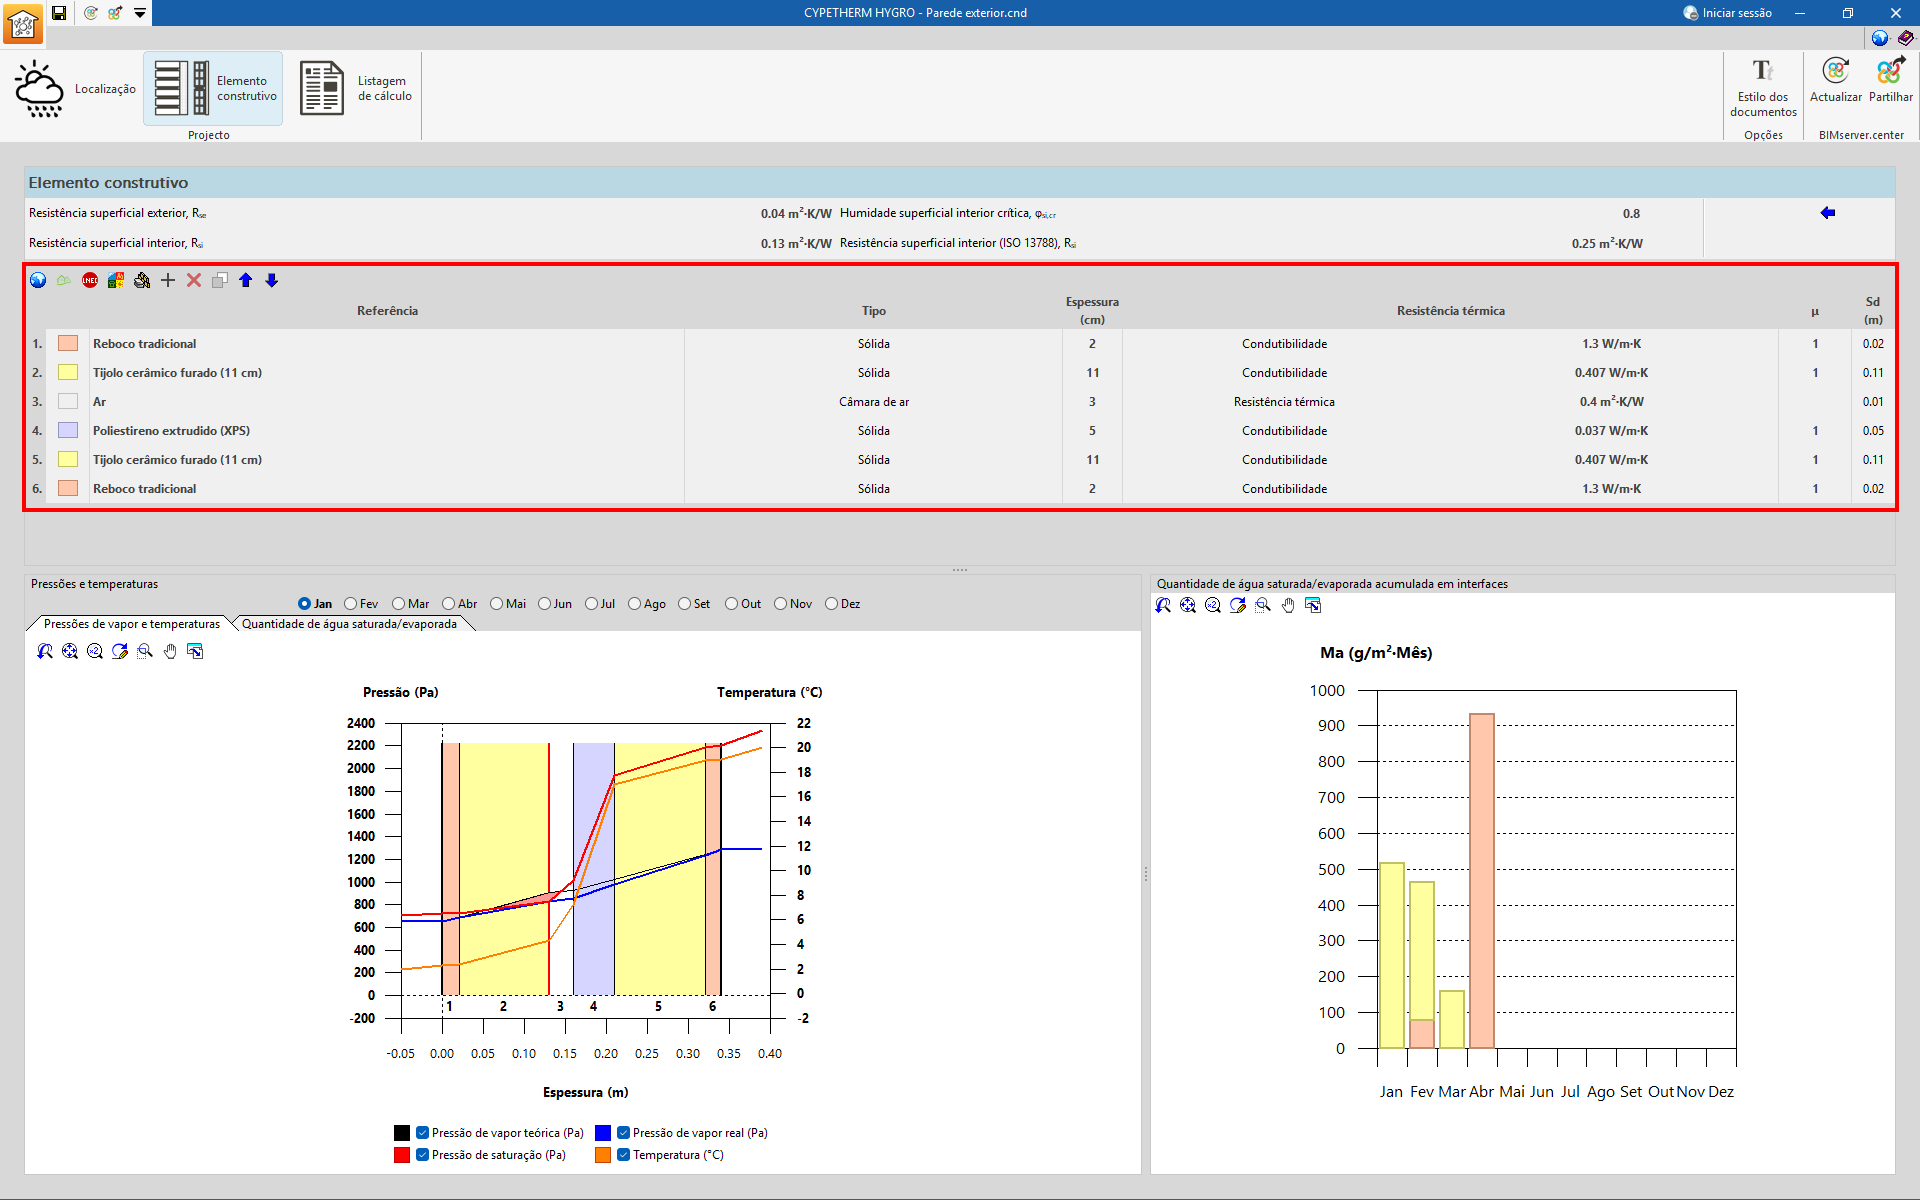Switch to Quantidade de água saturada/evaporada tab
Image resolution: width=1920 pixels, height=1200 pixels.
[x=349, y=624]
